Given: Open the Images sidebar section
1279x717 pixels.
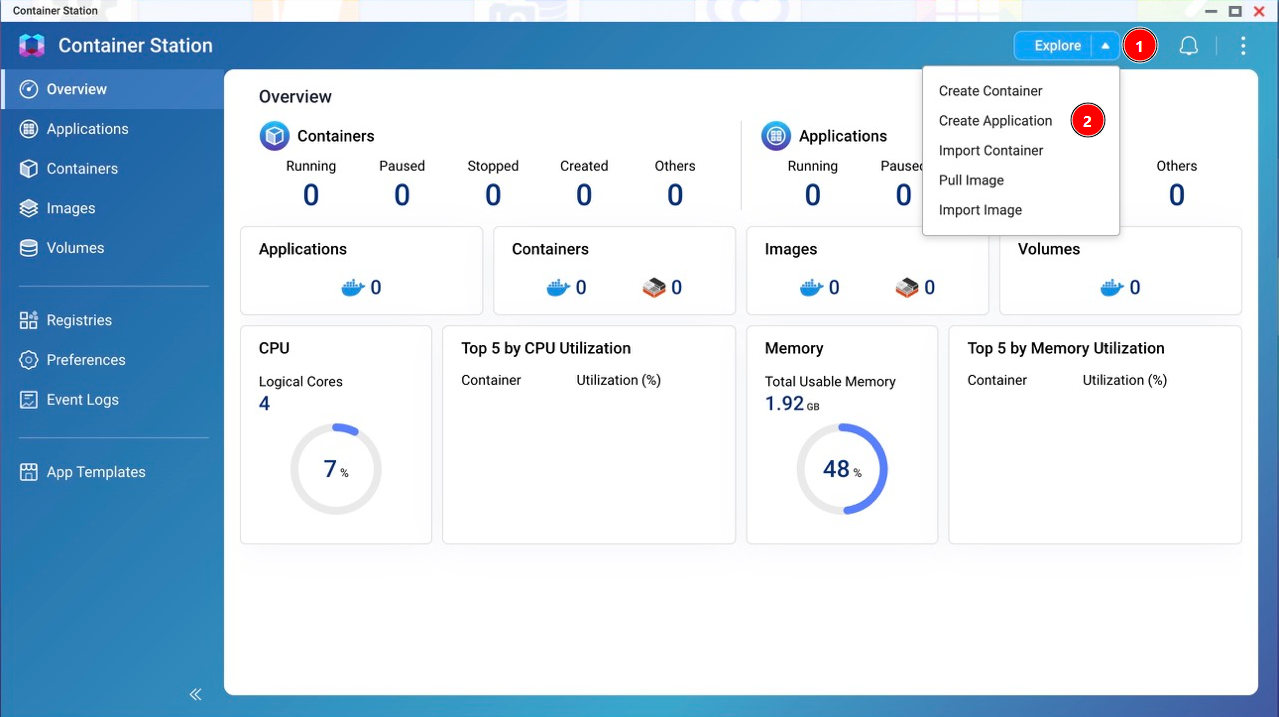Looking at the screenshot, I should pos(71,208).
